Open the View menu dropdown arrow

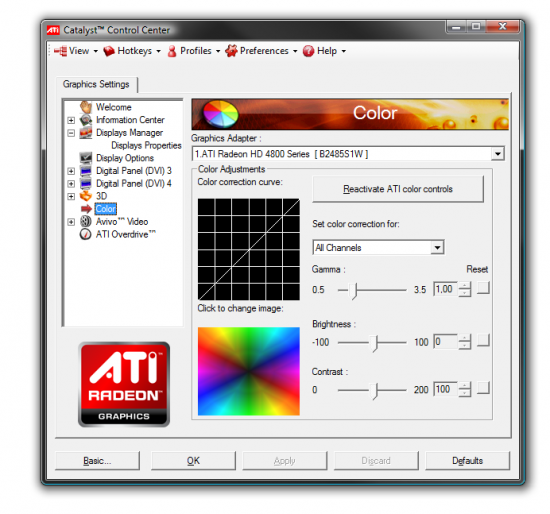[x=95, y=52]
